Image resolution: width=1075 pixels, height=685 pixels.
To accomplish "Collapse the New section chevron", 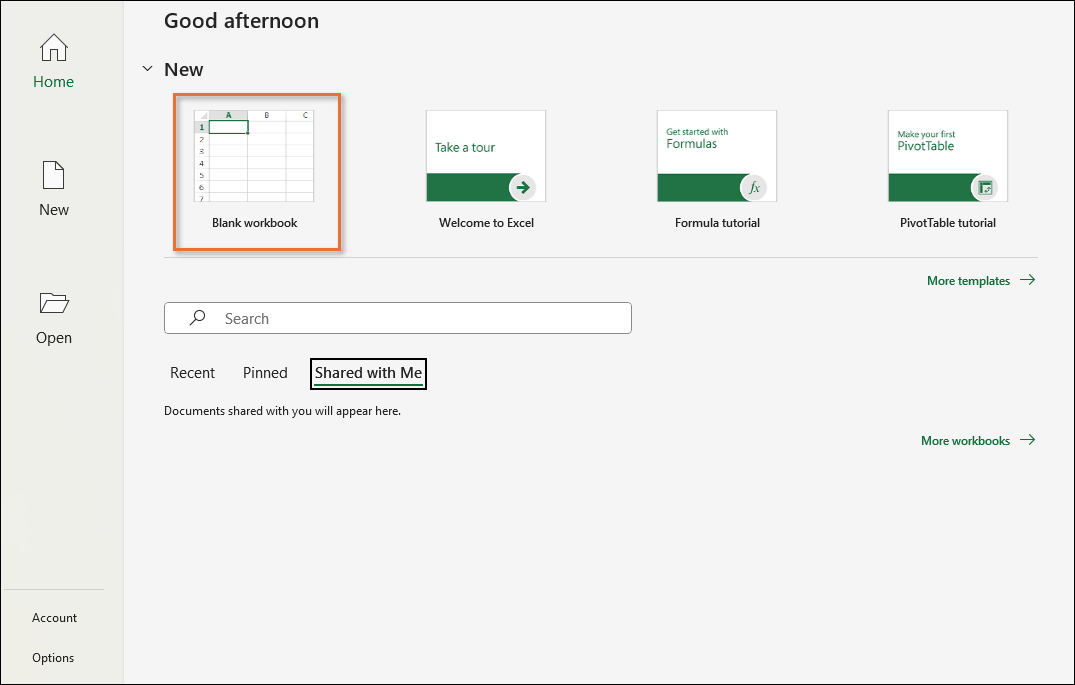I will tap(147, 69).
